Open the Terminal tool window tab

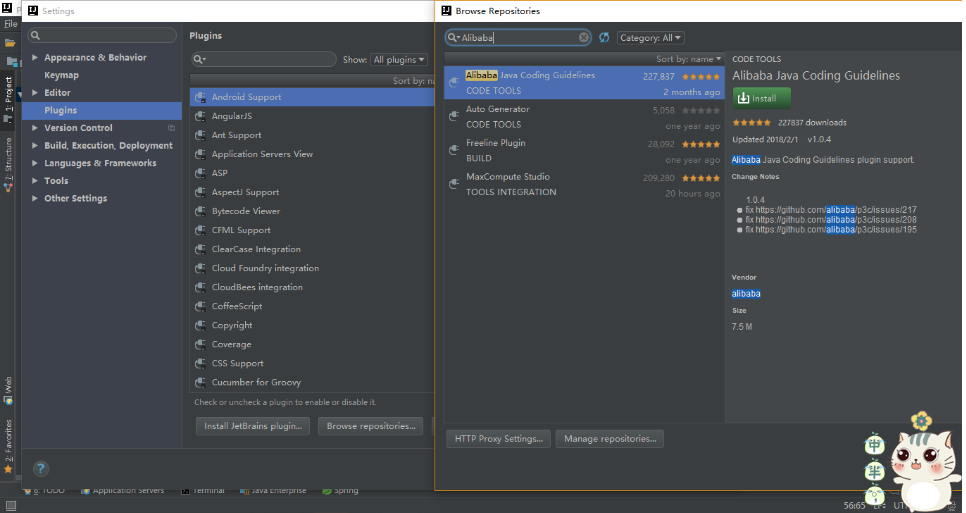203,491
